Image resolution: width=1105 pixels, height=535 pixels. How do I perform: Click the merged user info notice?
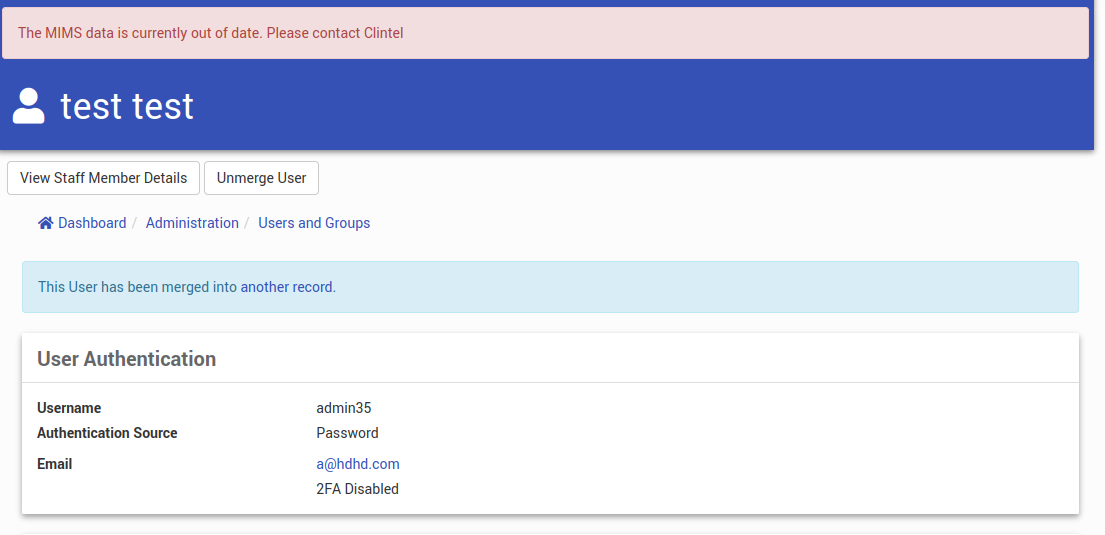pyautogui.click(x=550, y=287)
